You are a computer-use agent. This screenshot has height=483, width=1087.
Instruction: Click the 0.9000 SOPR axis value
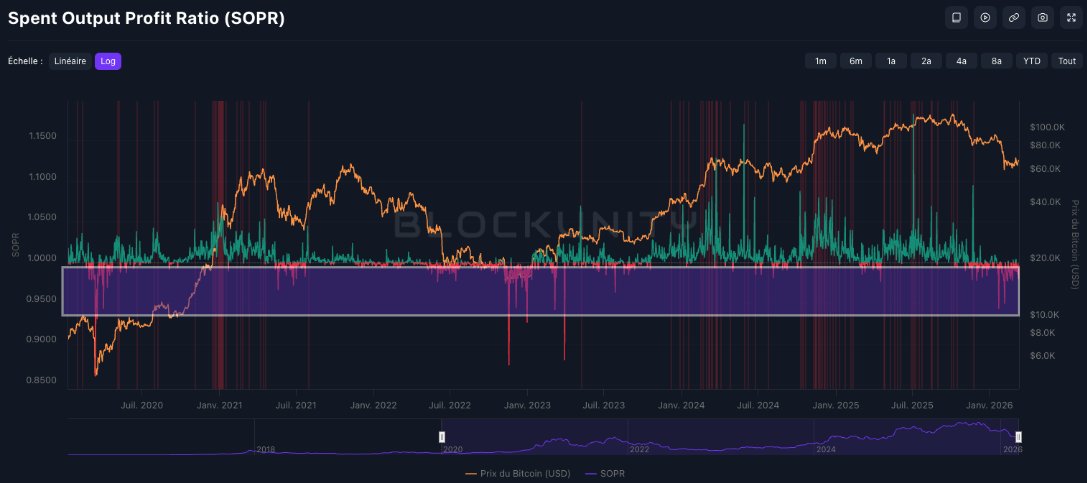point(44,339)
